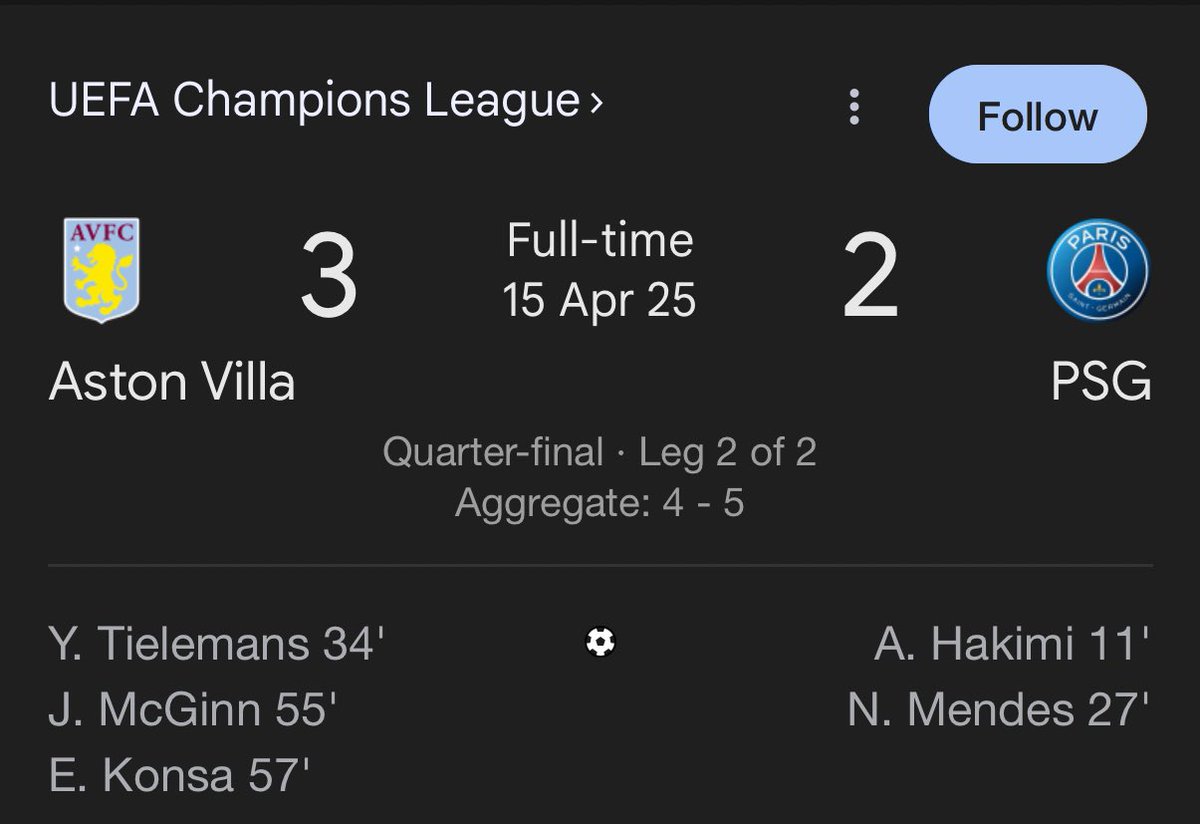Click the soccer ball goals icon
The image size is (1200, 824).
600,641
